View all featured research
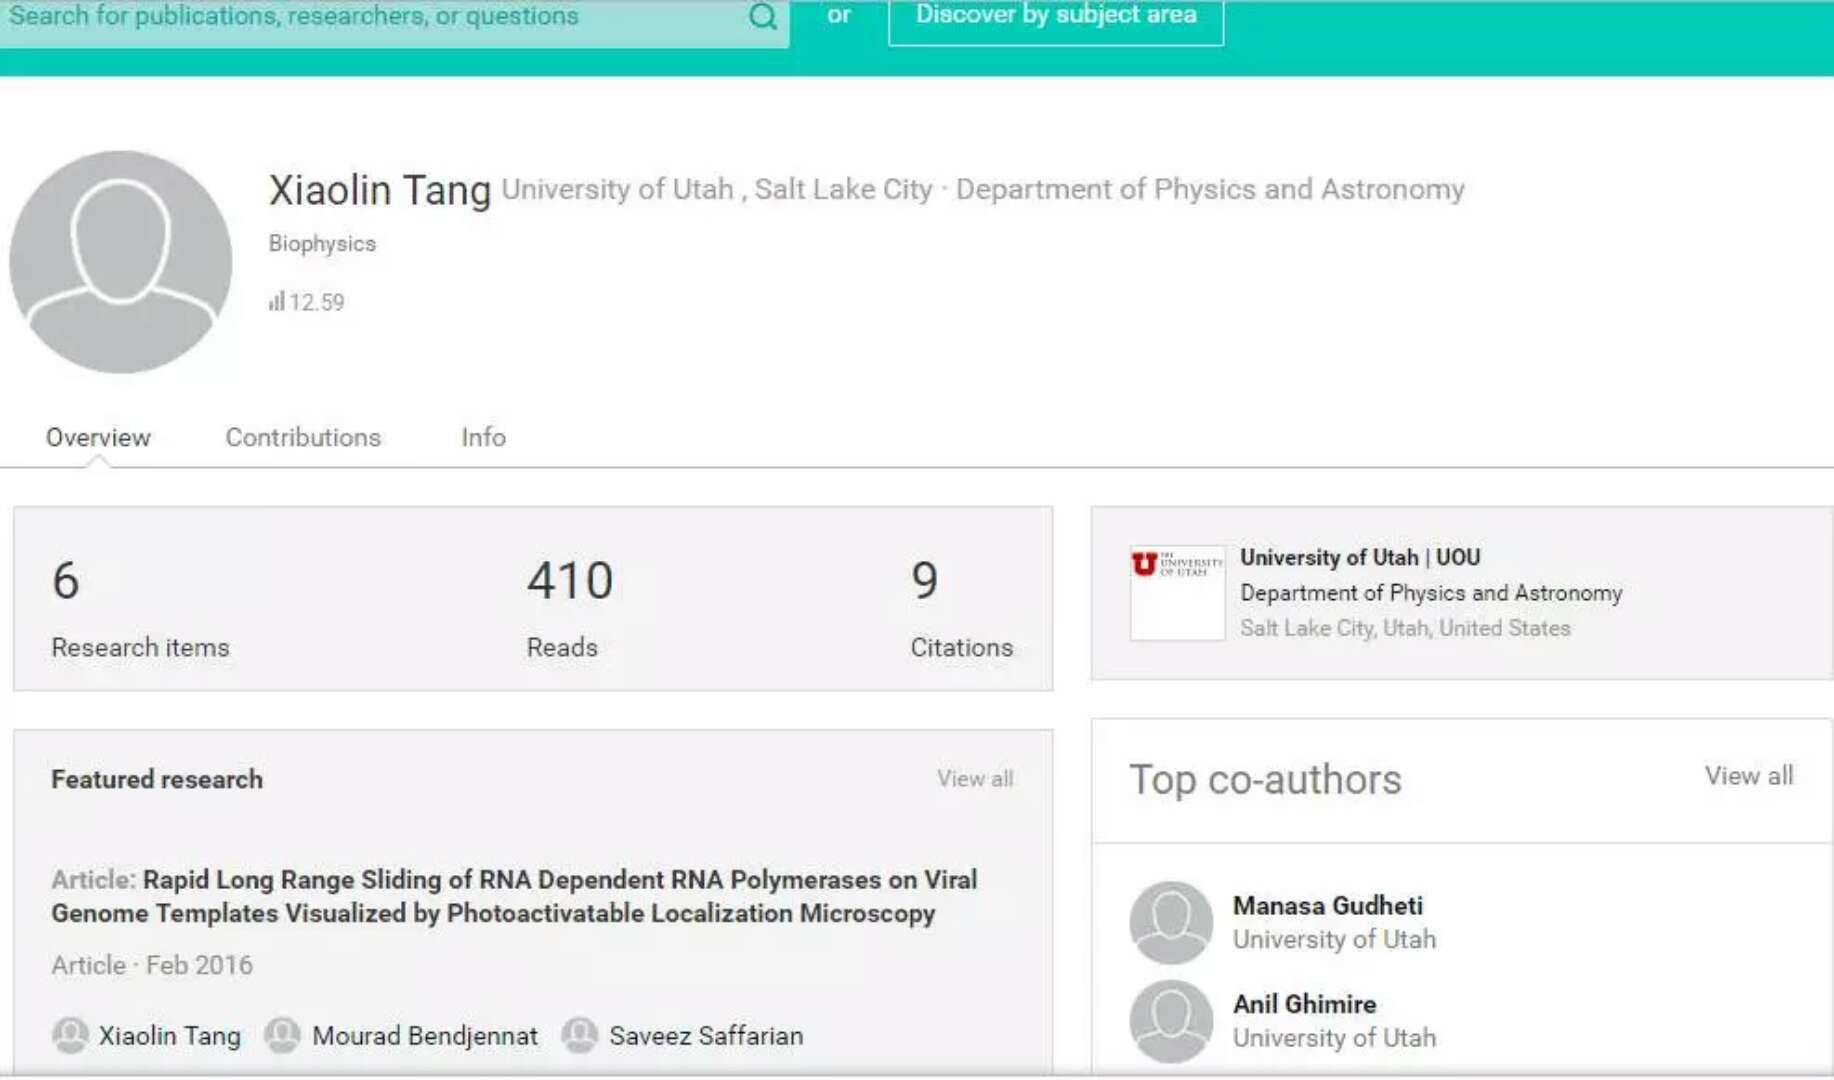 pos(975,778)
